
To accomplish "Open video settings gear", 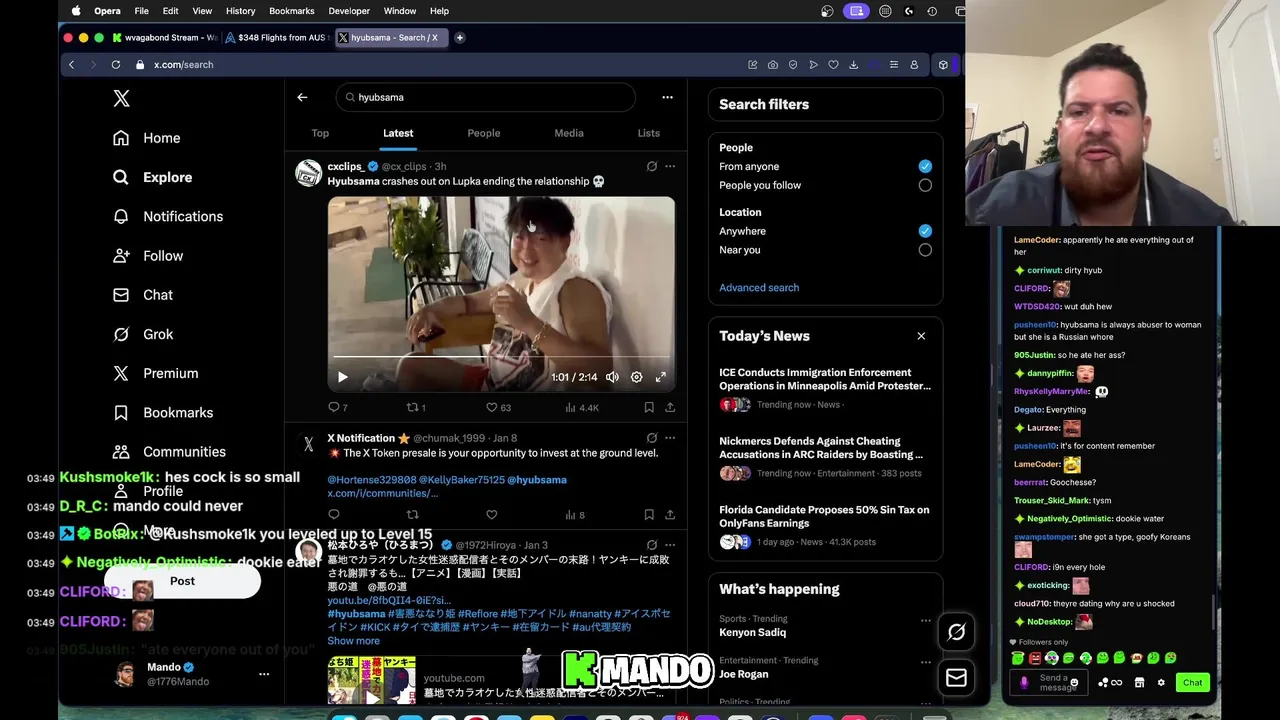I will point(636,377).
